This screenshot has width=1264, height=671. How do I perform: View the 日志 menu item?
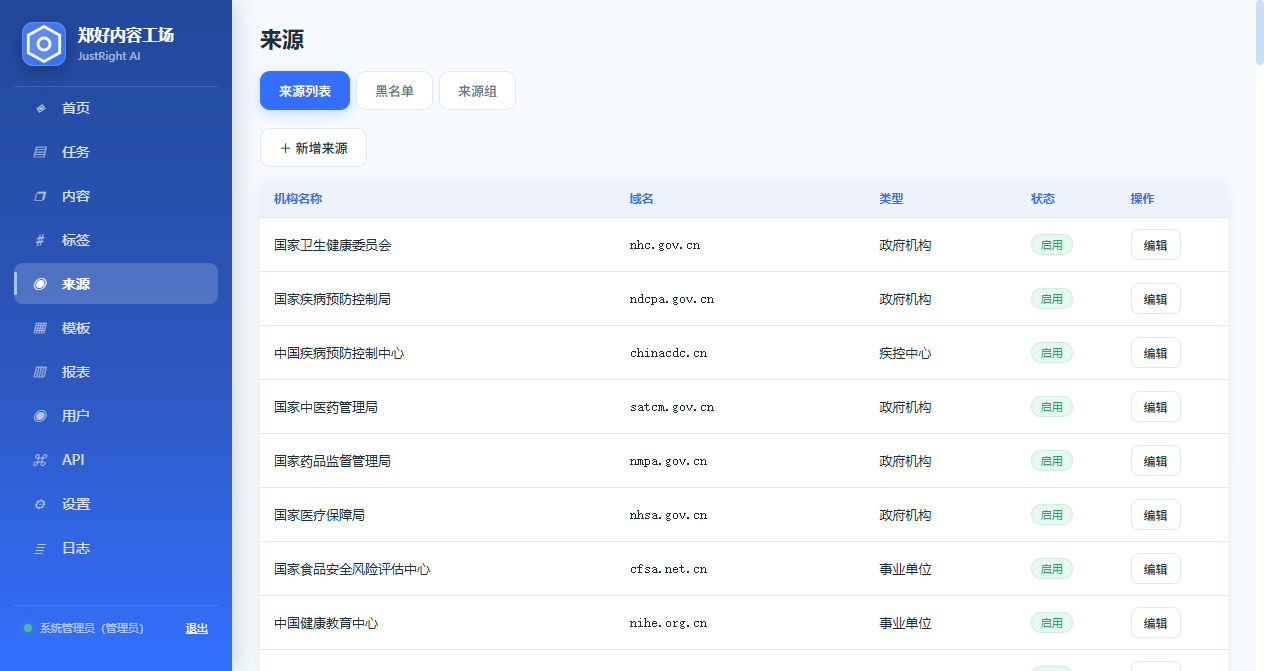(x=116, y=548)
